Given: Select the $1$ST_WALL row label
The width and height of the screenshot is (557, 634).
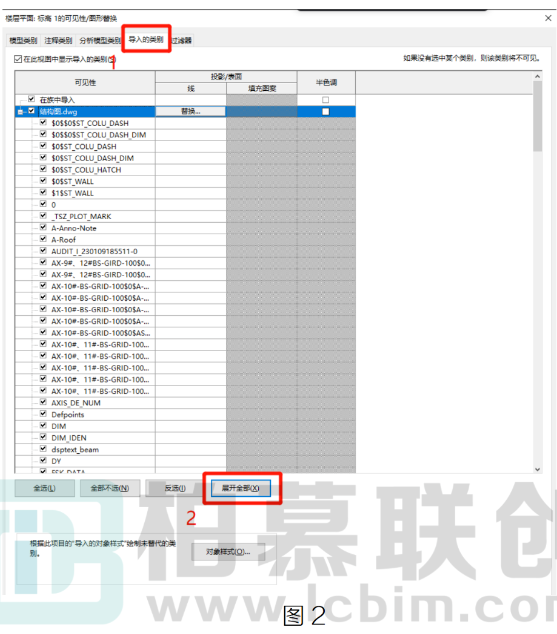Looking at the screenshot, I should pyautogui.click(x=72, y=193).
